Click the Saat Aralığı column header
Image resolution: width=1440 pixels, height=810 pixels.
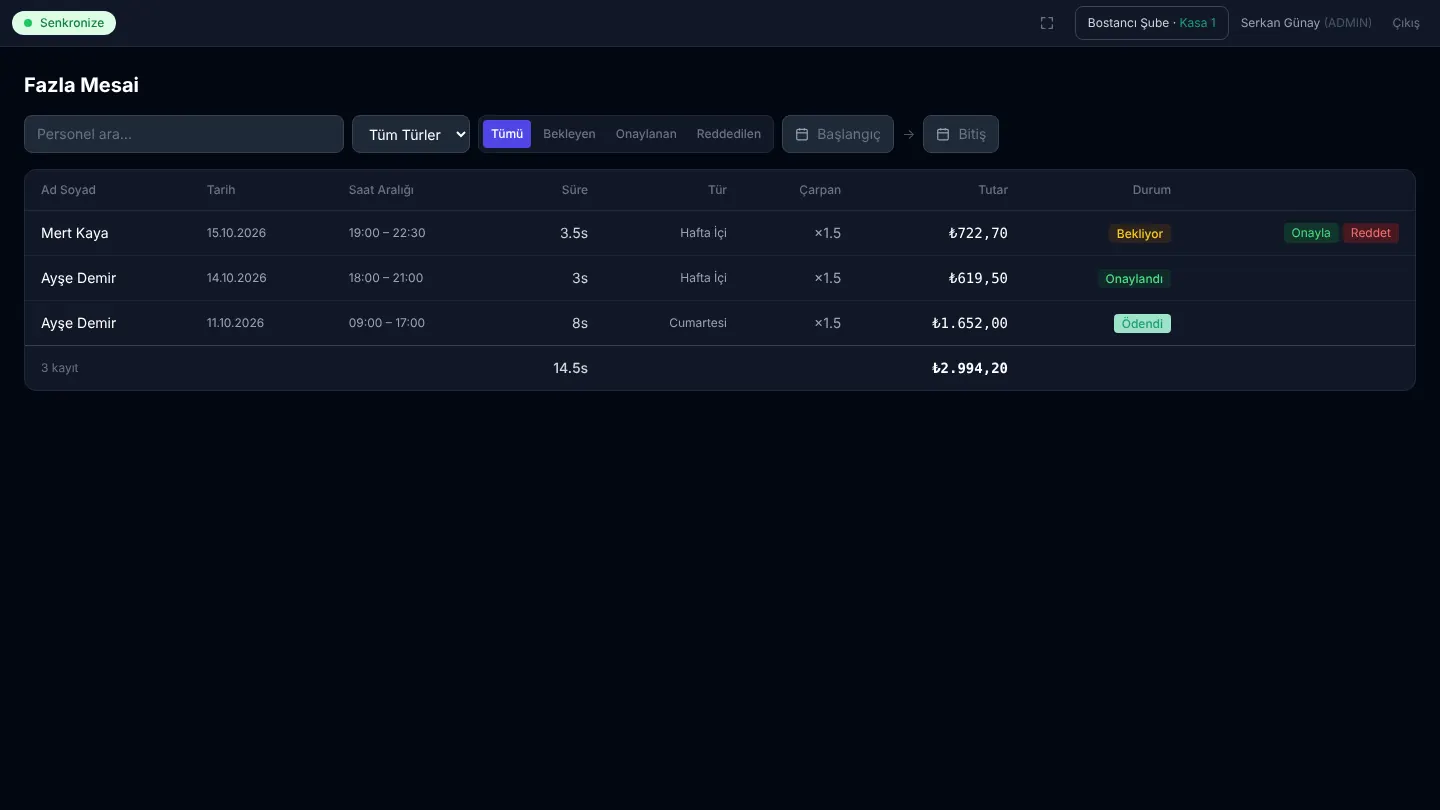click(x=381, y=190)
